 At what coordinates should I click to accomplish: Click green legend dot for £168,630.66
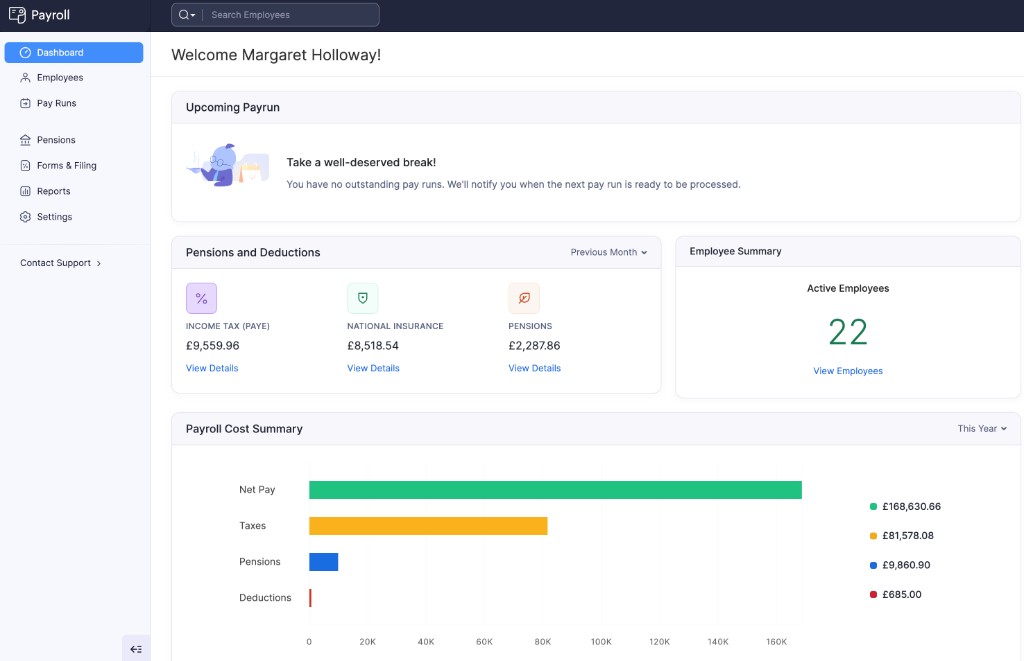click(x=873, y=507)
